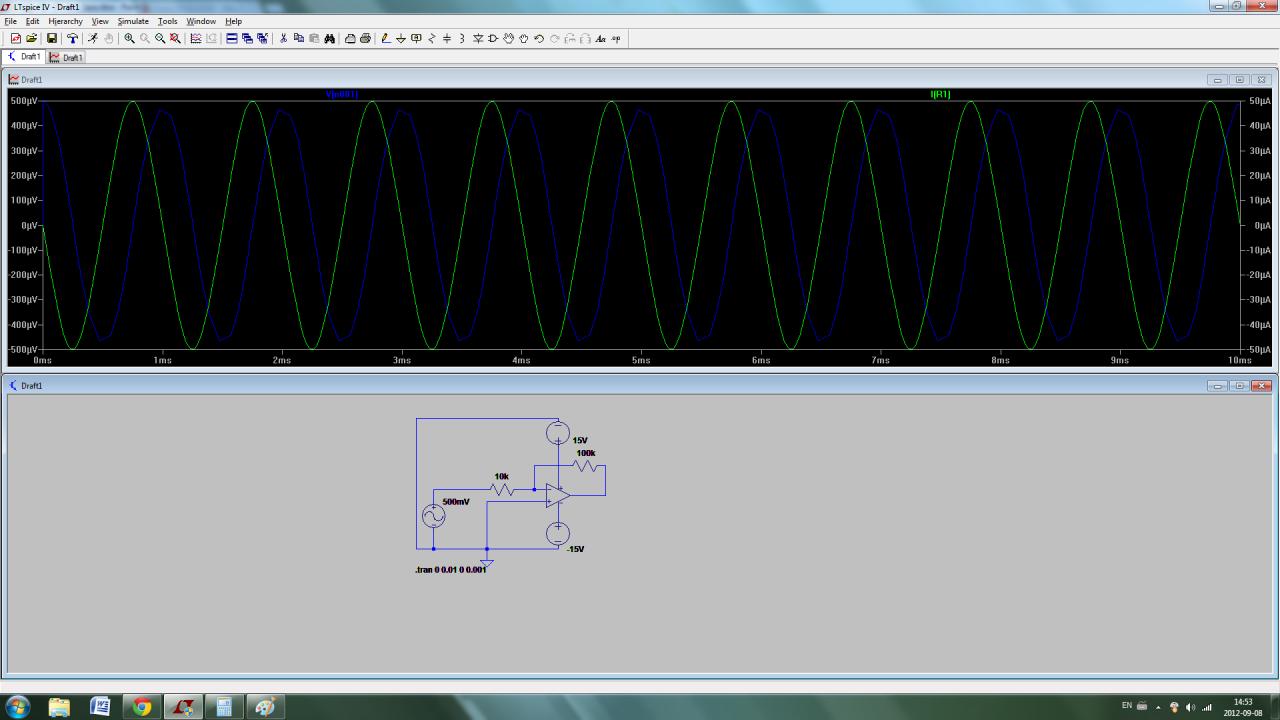
Task: Open Google Chrome from the taskbar
Action: pyautogui.click(x=142, y=707)
